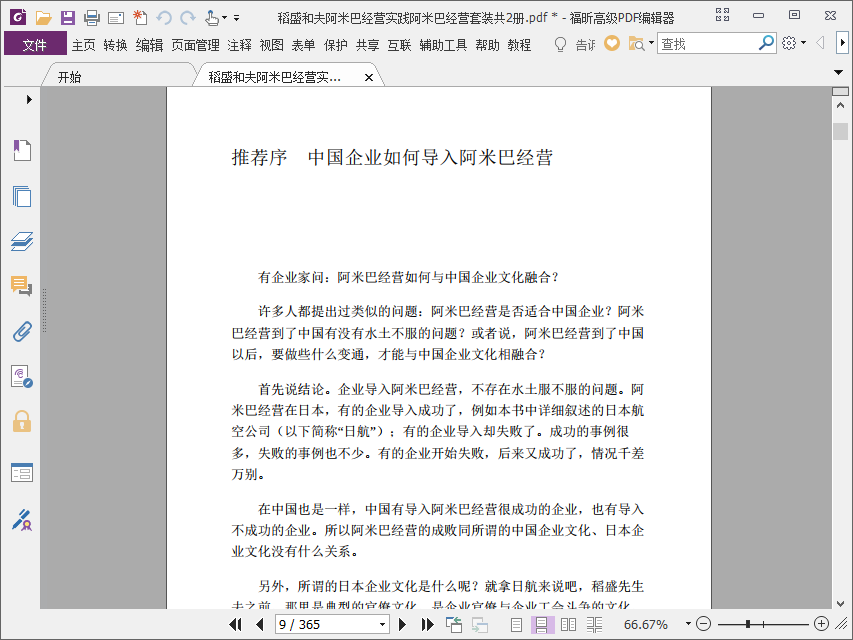Go to the next page
The height and width of the screenshot is (640, 853).
pos(403,624)
